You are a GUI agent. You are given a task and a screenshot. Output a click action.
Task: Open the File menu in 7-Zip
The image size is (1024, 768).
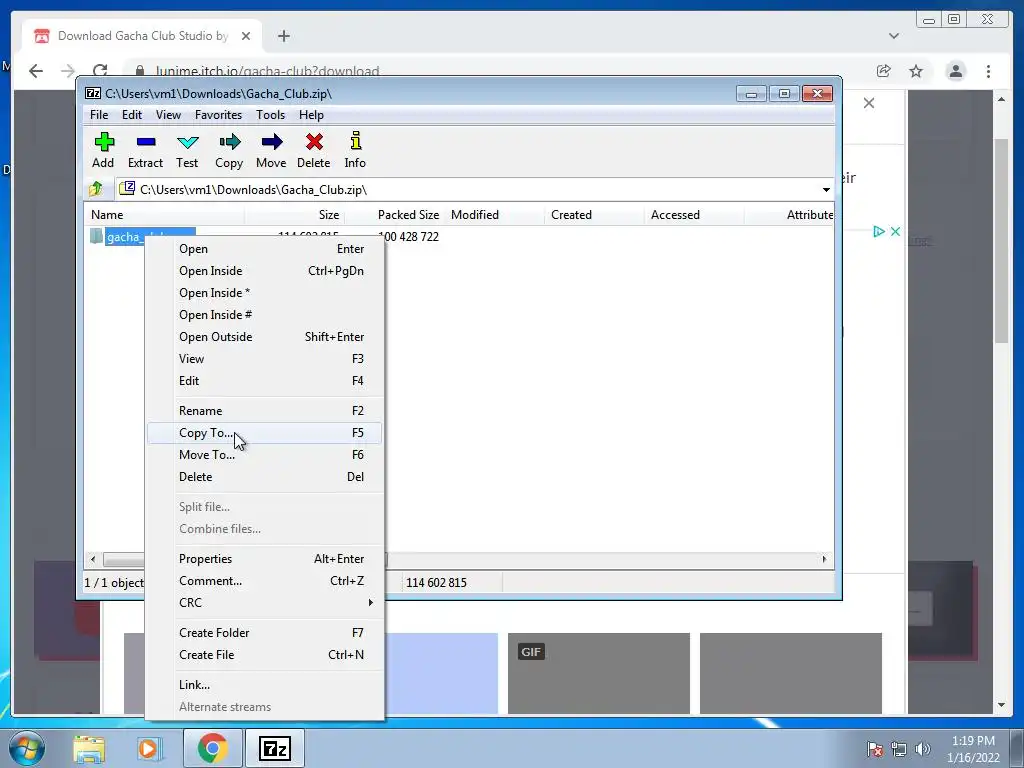click(99, 115)
